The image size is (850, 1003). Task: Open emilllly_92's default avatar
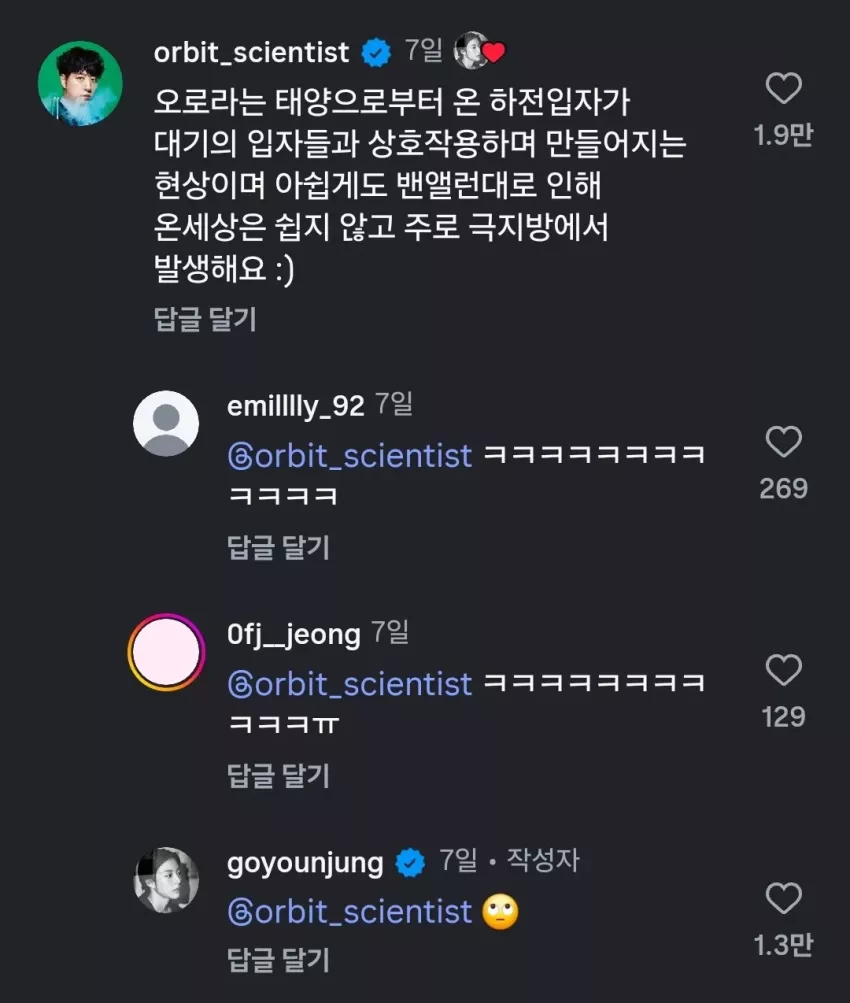click(166, 423)
